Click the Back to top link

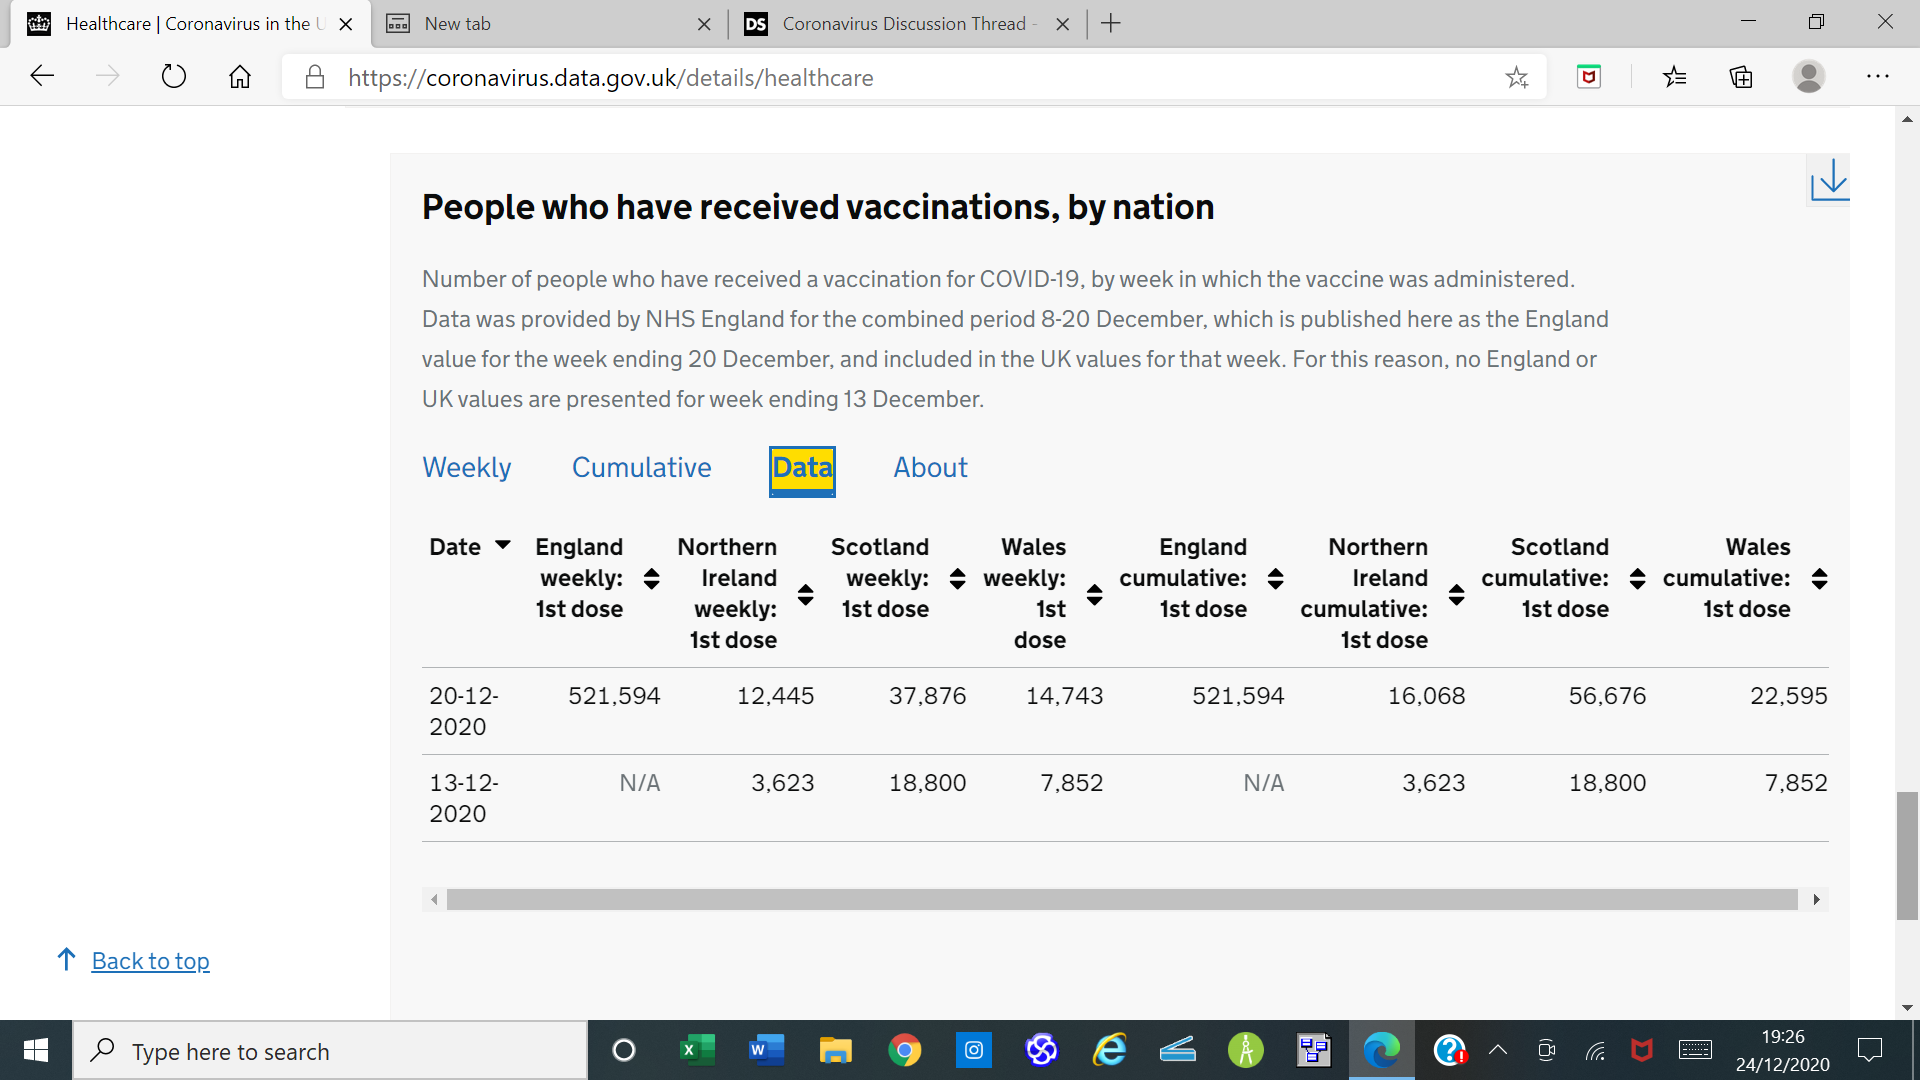click(x=150, y=961)
